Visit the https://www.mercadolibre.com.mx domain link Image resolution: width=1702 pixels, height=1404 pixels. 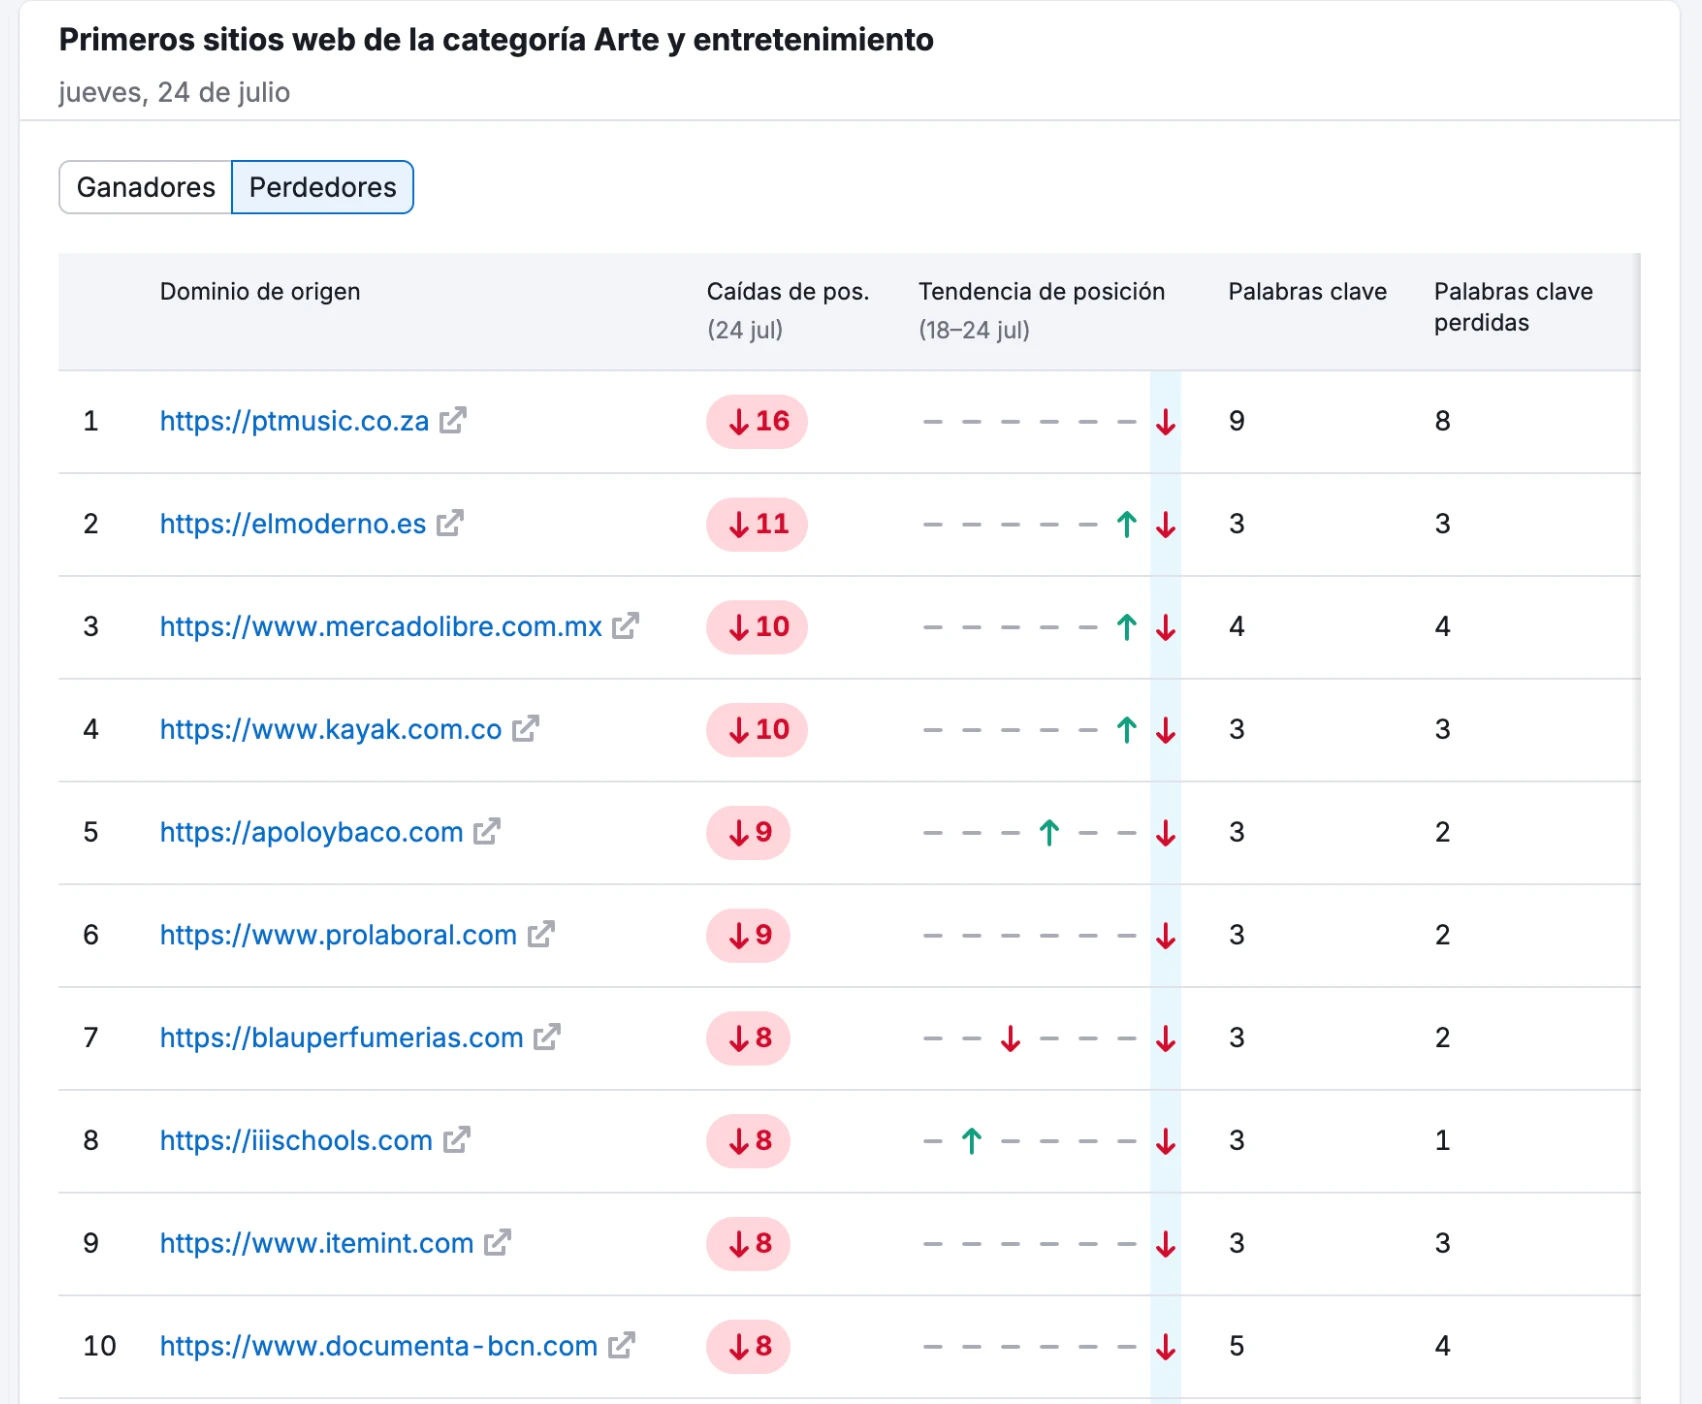(380, 626)
